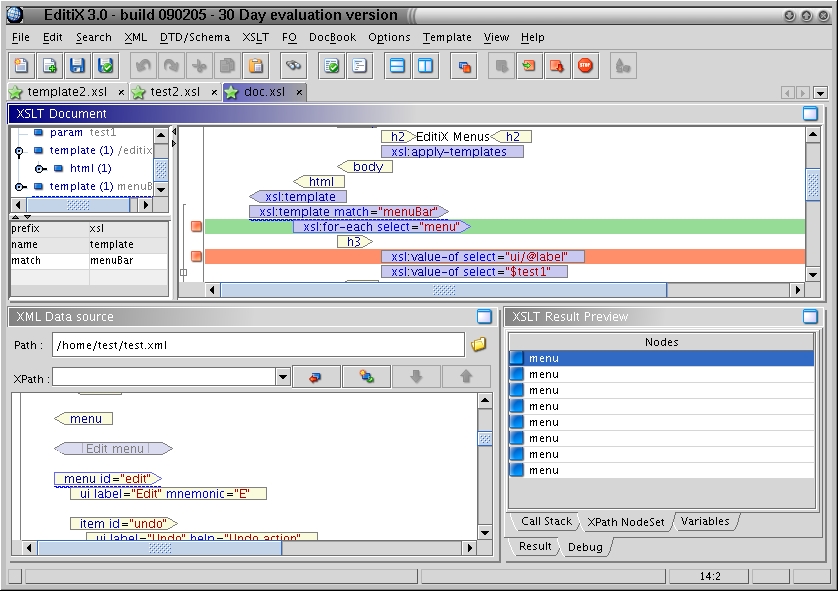Click save-with-checkmark toolbar icon

[x=106, y=66]
